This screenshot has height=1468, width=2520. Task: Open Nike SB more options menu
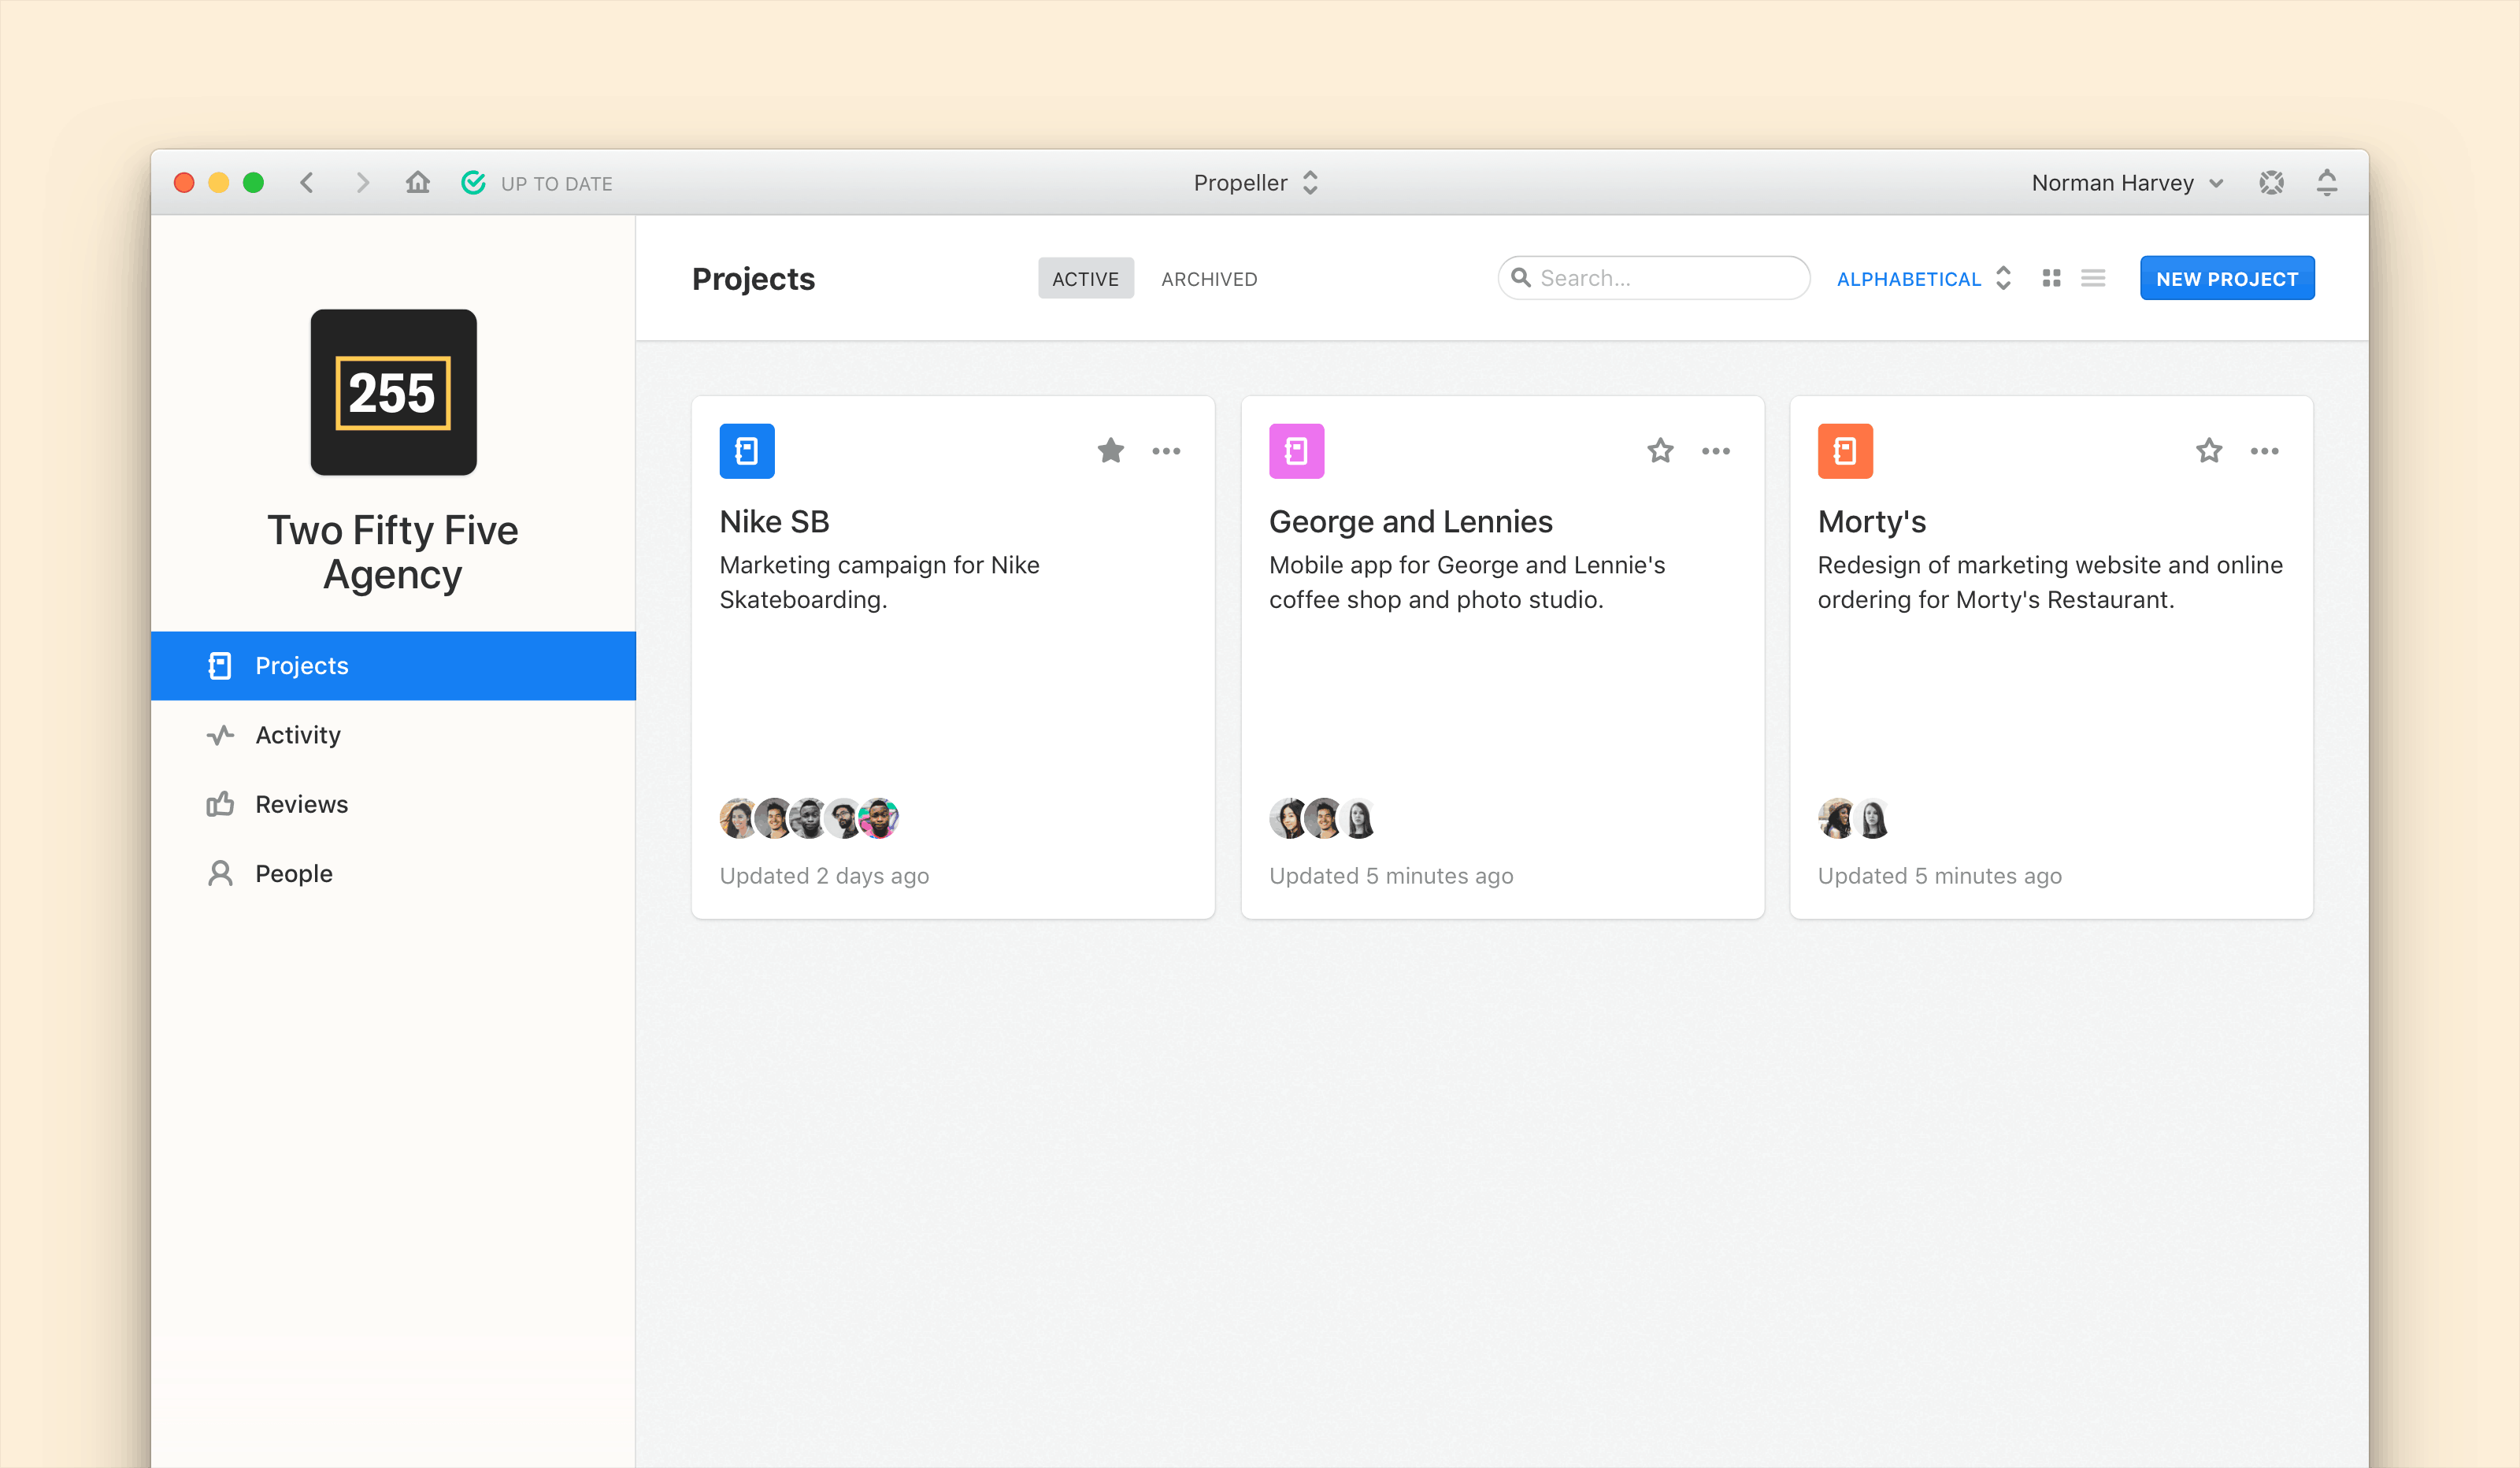(x=1166, y=451)
